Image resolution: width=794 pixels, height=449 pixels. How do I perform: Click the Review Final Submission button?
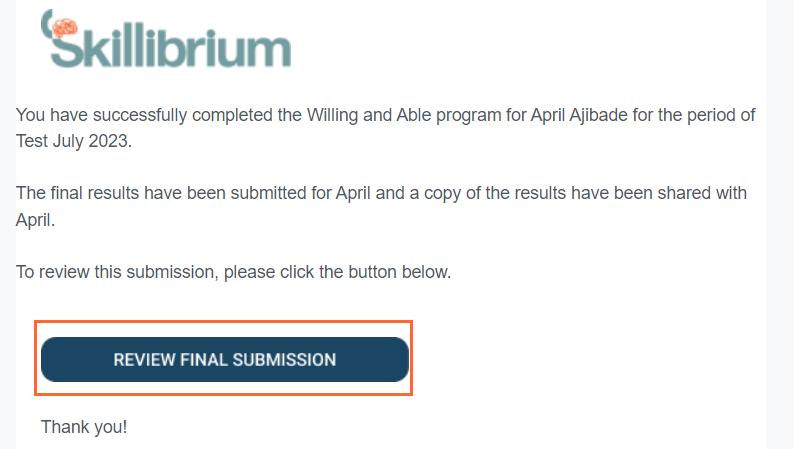click(x=225, y=359)
